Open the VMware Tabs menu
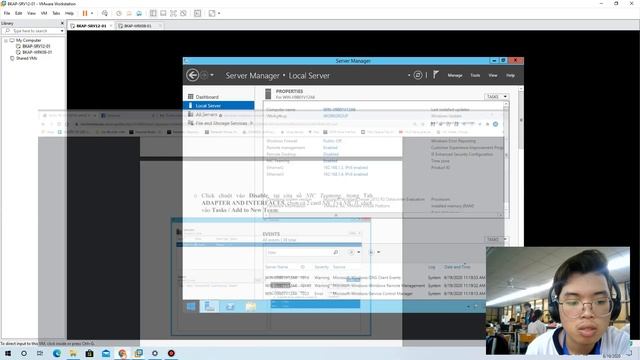This screenshot has width=640, height=360. pos(56,13)
